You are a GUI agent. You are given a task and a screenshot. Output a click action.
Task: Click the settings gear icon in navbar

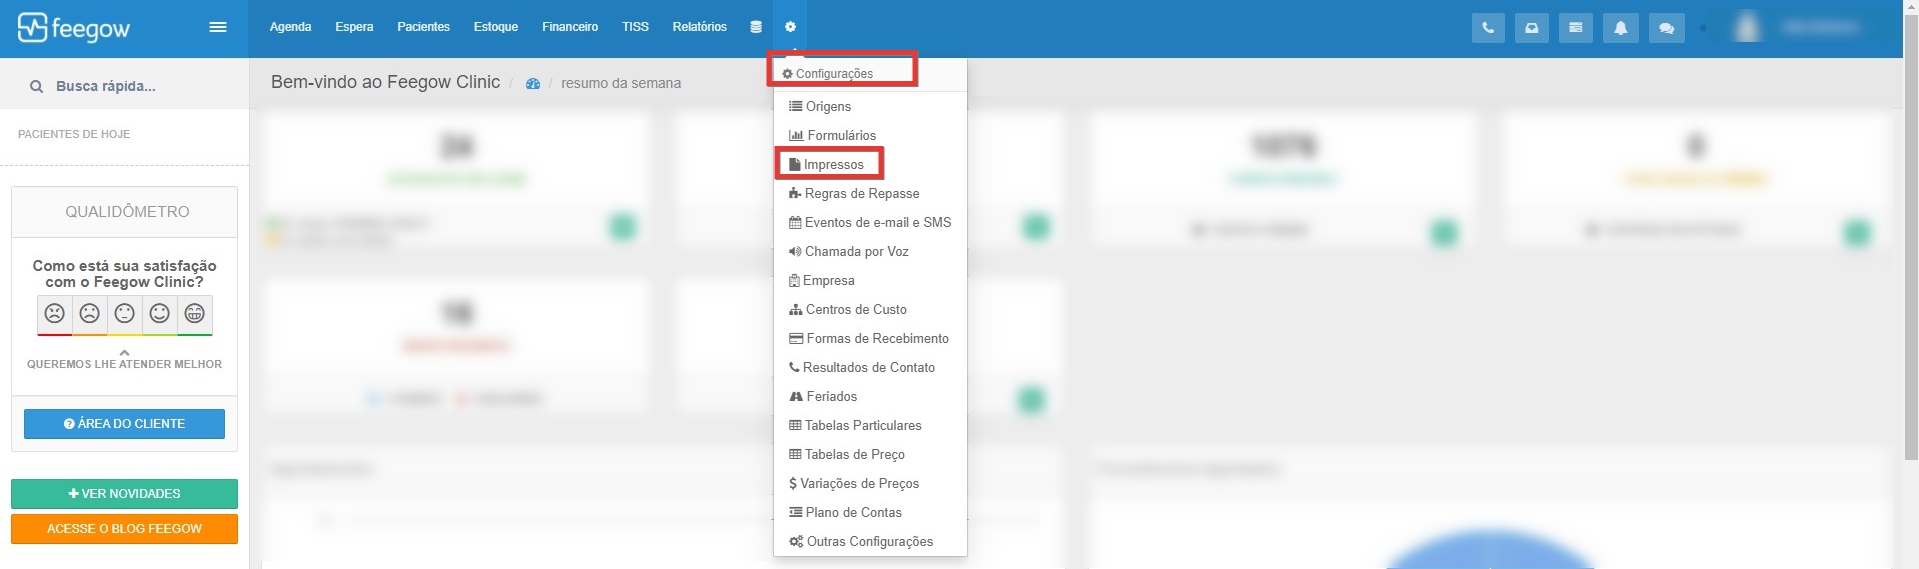click(790, 27)
